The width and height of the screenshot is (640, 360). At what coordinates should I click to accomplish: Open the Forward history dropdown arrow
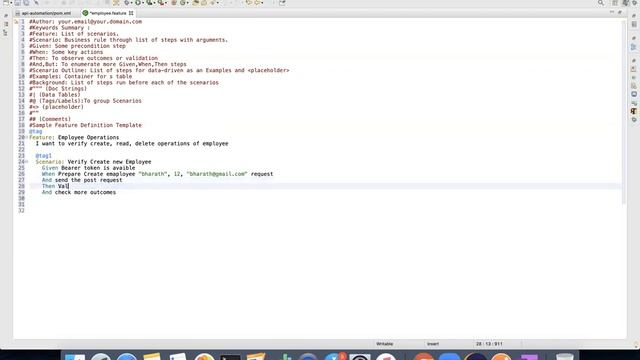[x=262, y=3]
